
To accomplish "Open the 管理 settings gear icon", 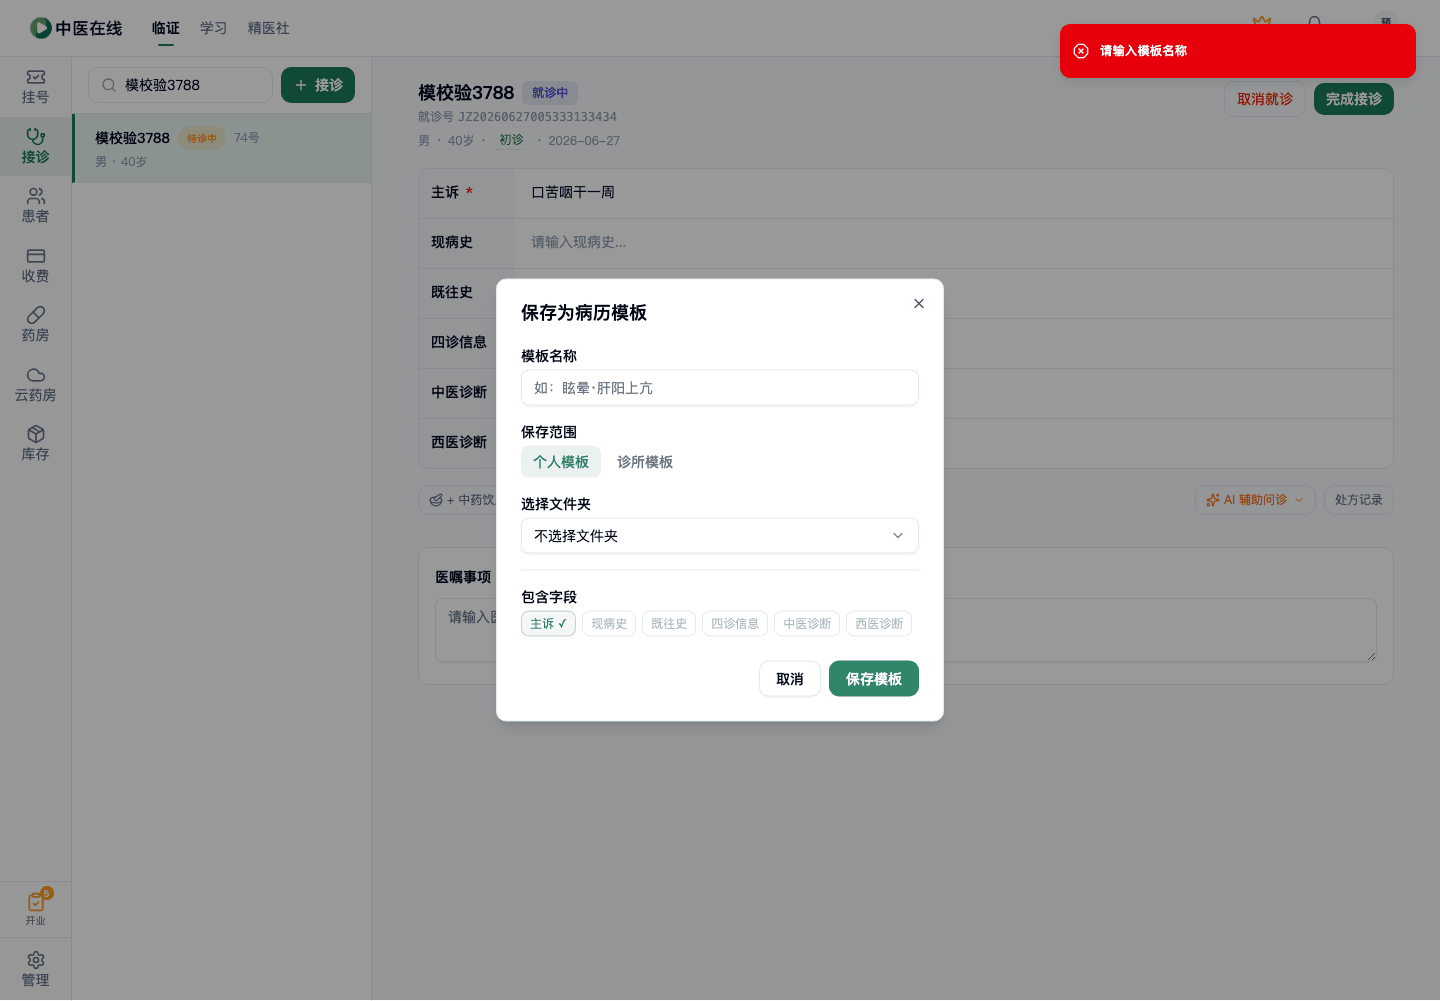I will (36, 960).
